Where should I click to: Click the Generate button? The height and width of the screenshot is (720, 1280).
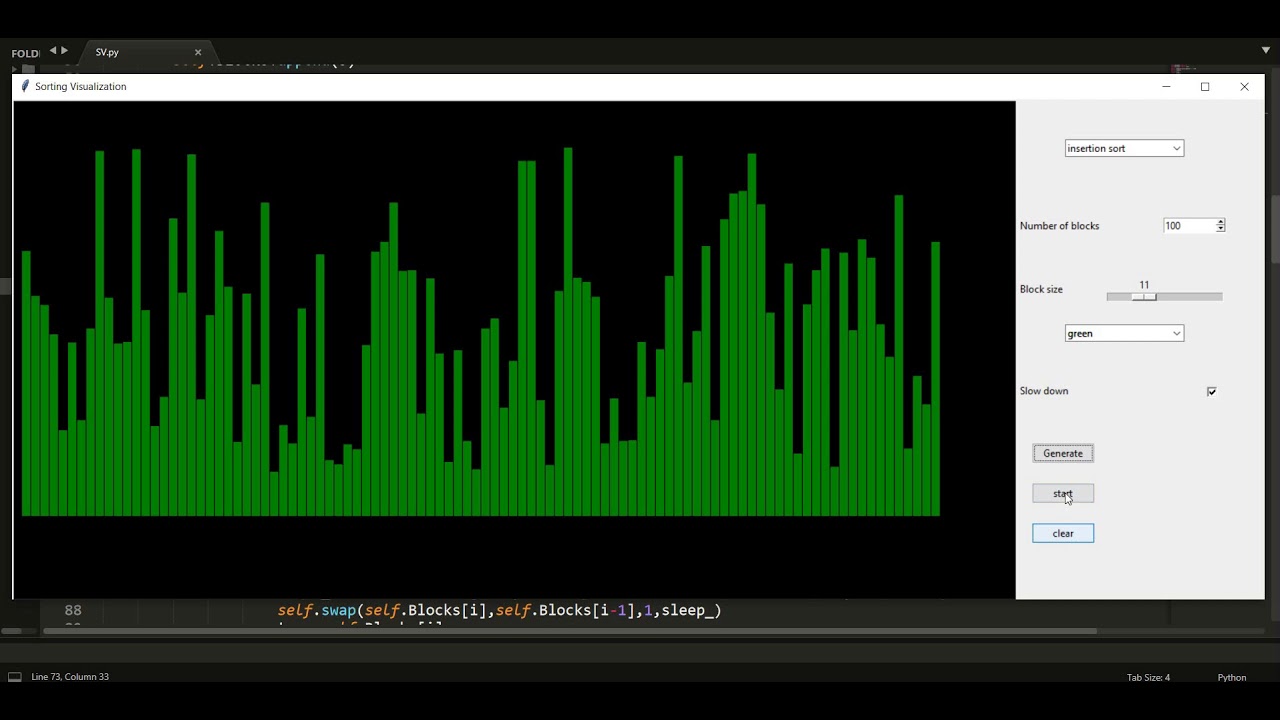point(1063,453)
